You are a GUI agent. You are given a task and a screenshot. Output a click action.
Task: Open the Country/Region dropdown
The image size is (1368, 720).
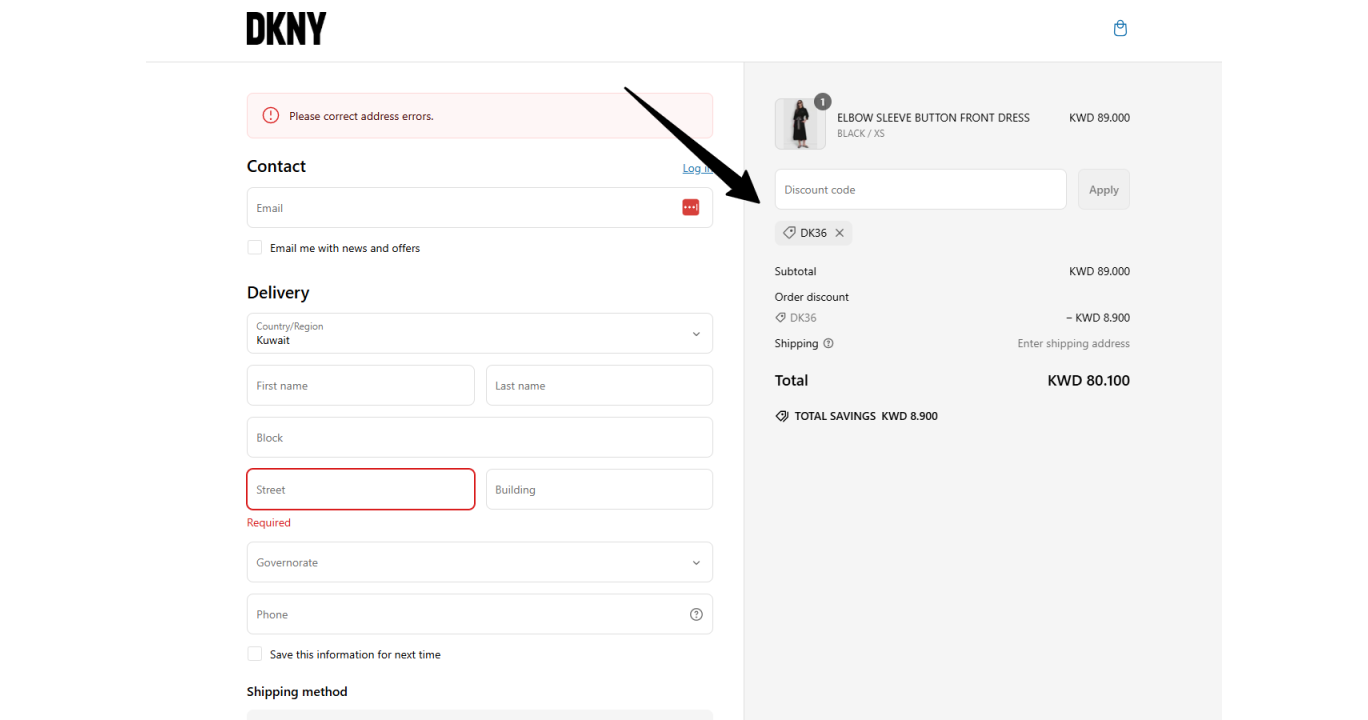[480, 333]
